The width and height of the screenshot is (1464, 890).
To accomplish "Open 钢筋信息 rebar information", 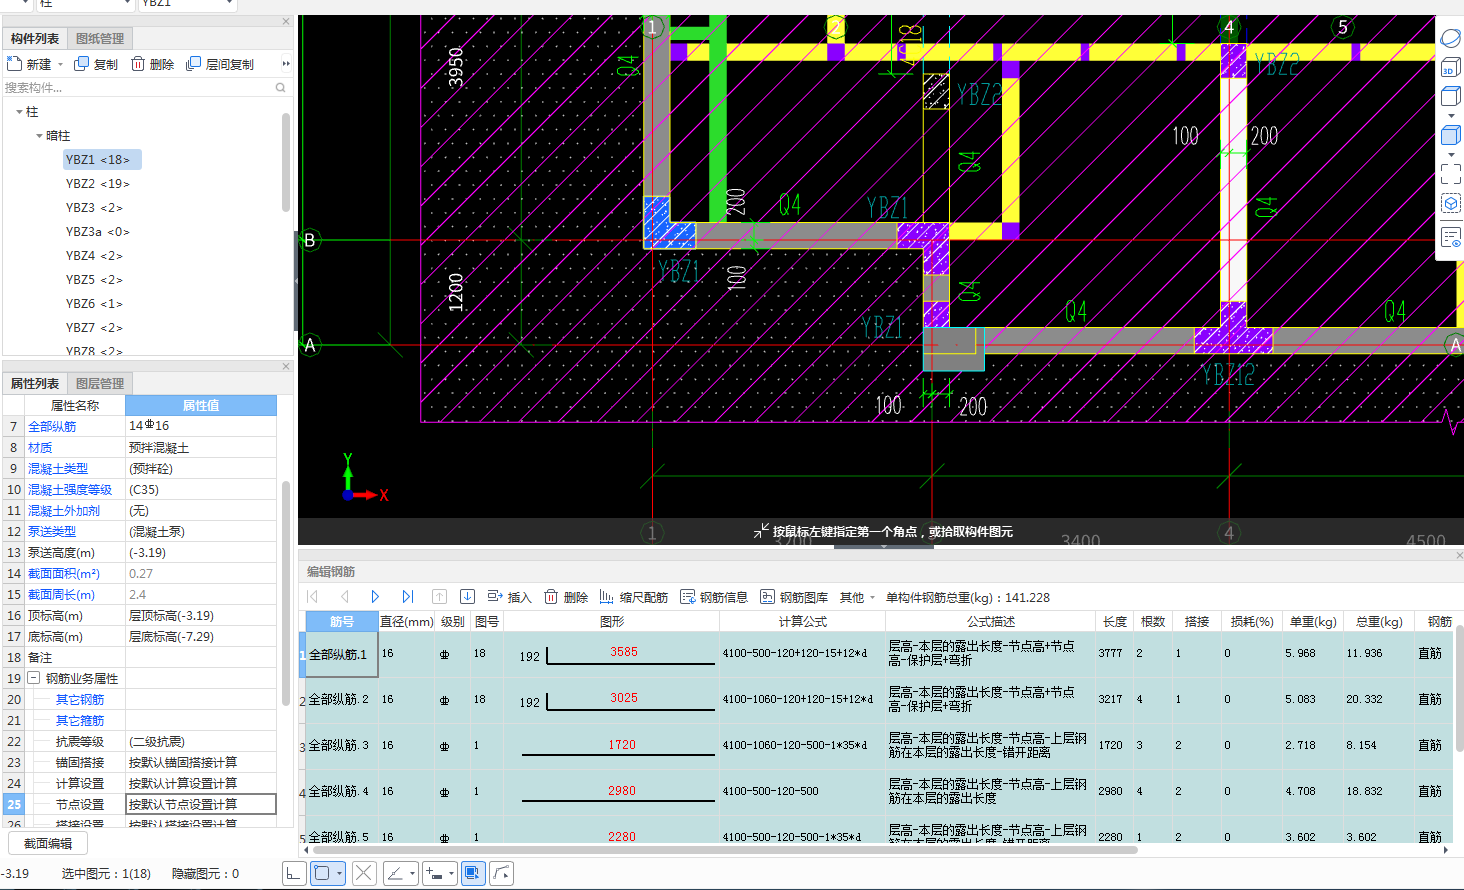I will (714, 597).
